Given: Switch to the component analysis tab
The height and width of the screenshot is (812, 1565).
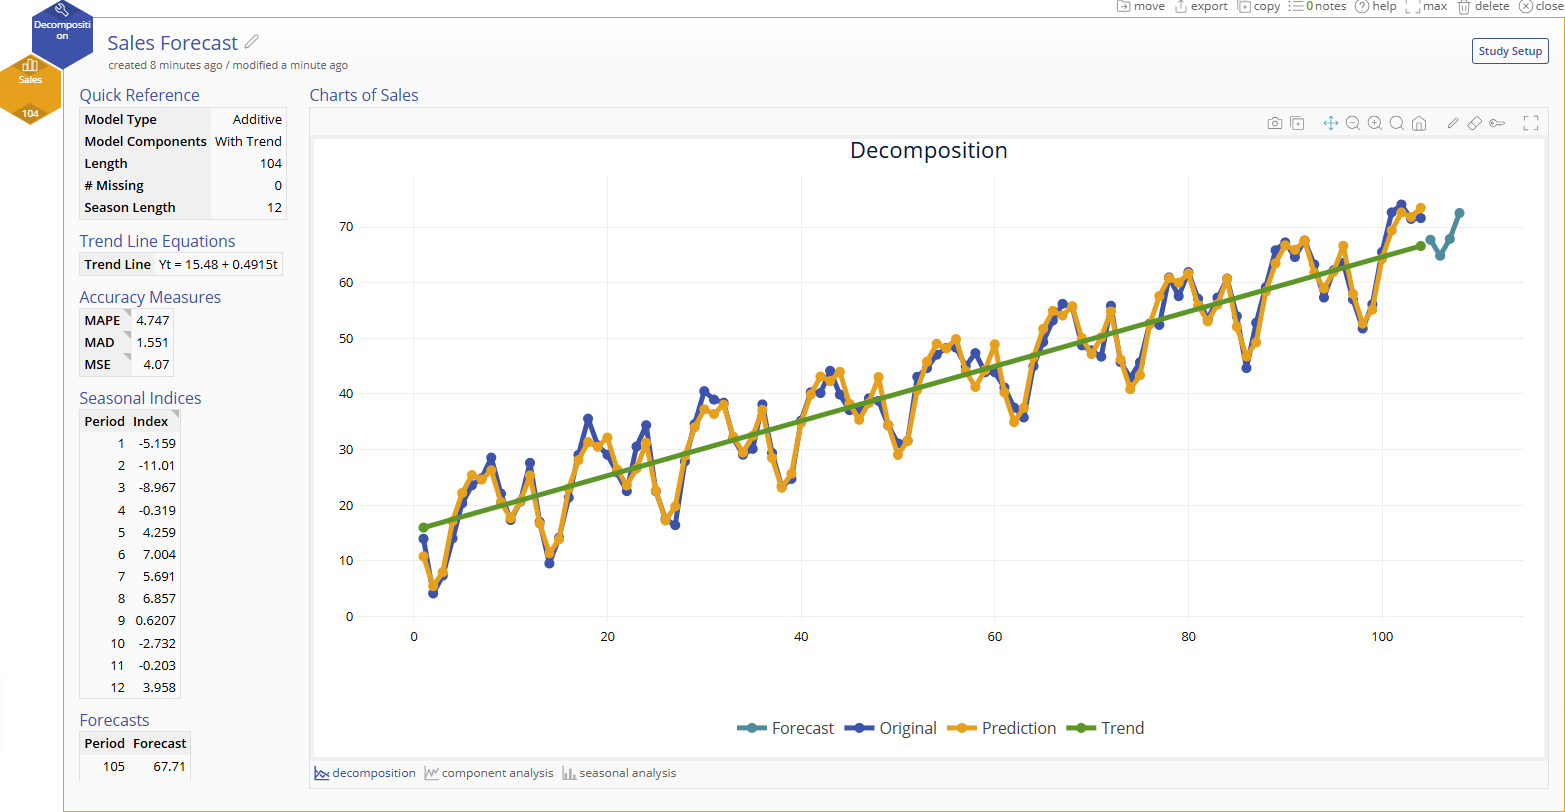Looking at the screenshot, I should (488, 773).
